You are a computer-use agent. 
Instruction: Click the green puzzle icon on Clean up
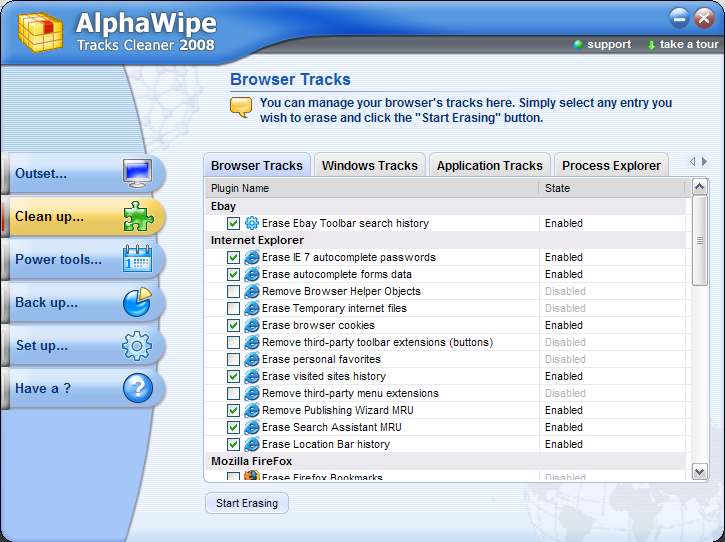138,216
